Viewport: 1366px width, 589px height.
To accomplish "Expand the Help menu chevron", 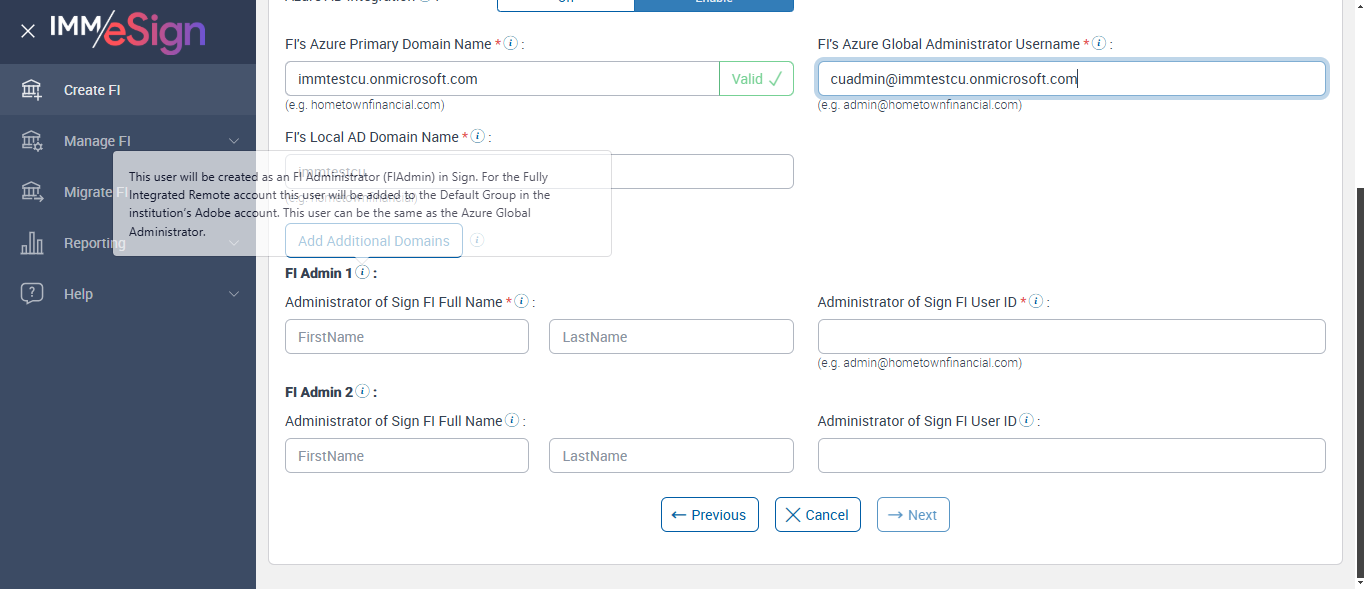I will coord(234,294).
